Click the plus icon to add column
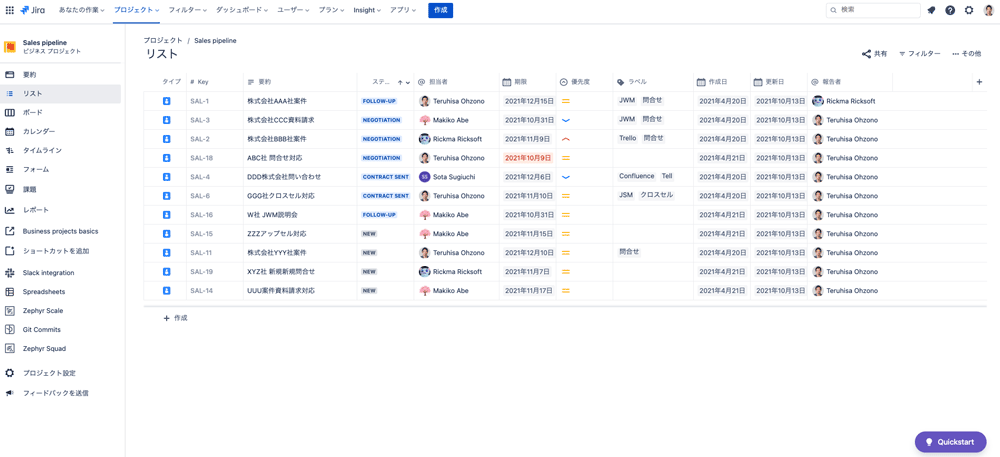 pos(980,82)
